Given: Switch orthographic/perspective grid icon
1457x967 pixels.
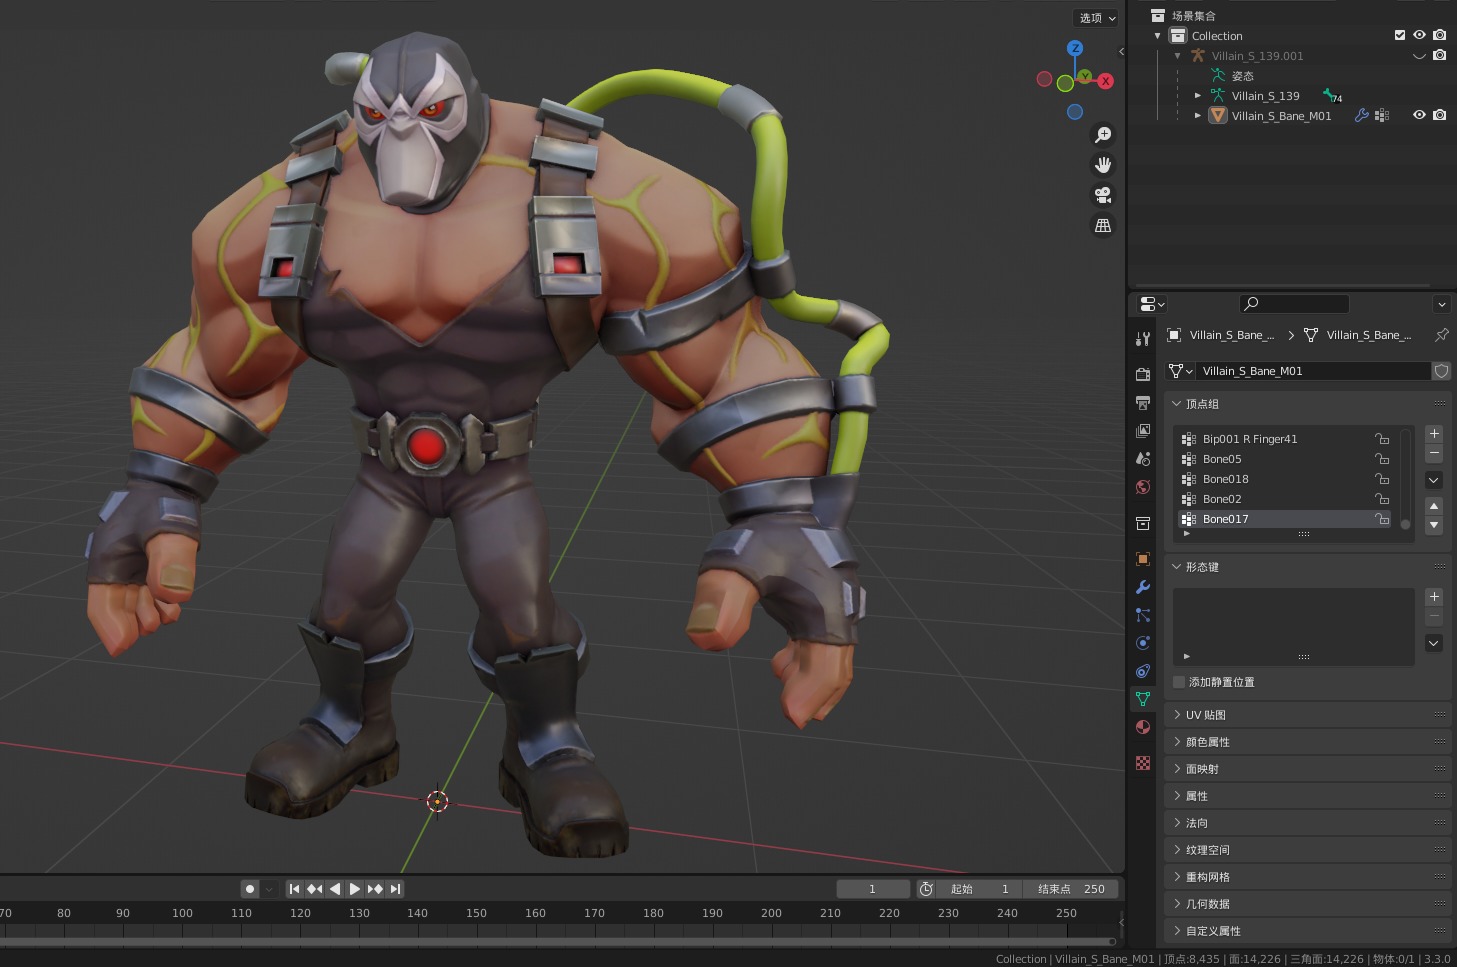Looking at the screenshot, I should click(1103, 225).
